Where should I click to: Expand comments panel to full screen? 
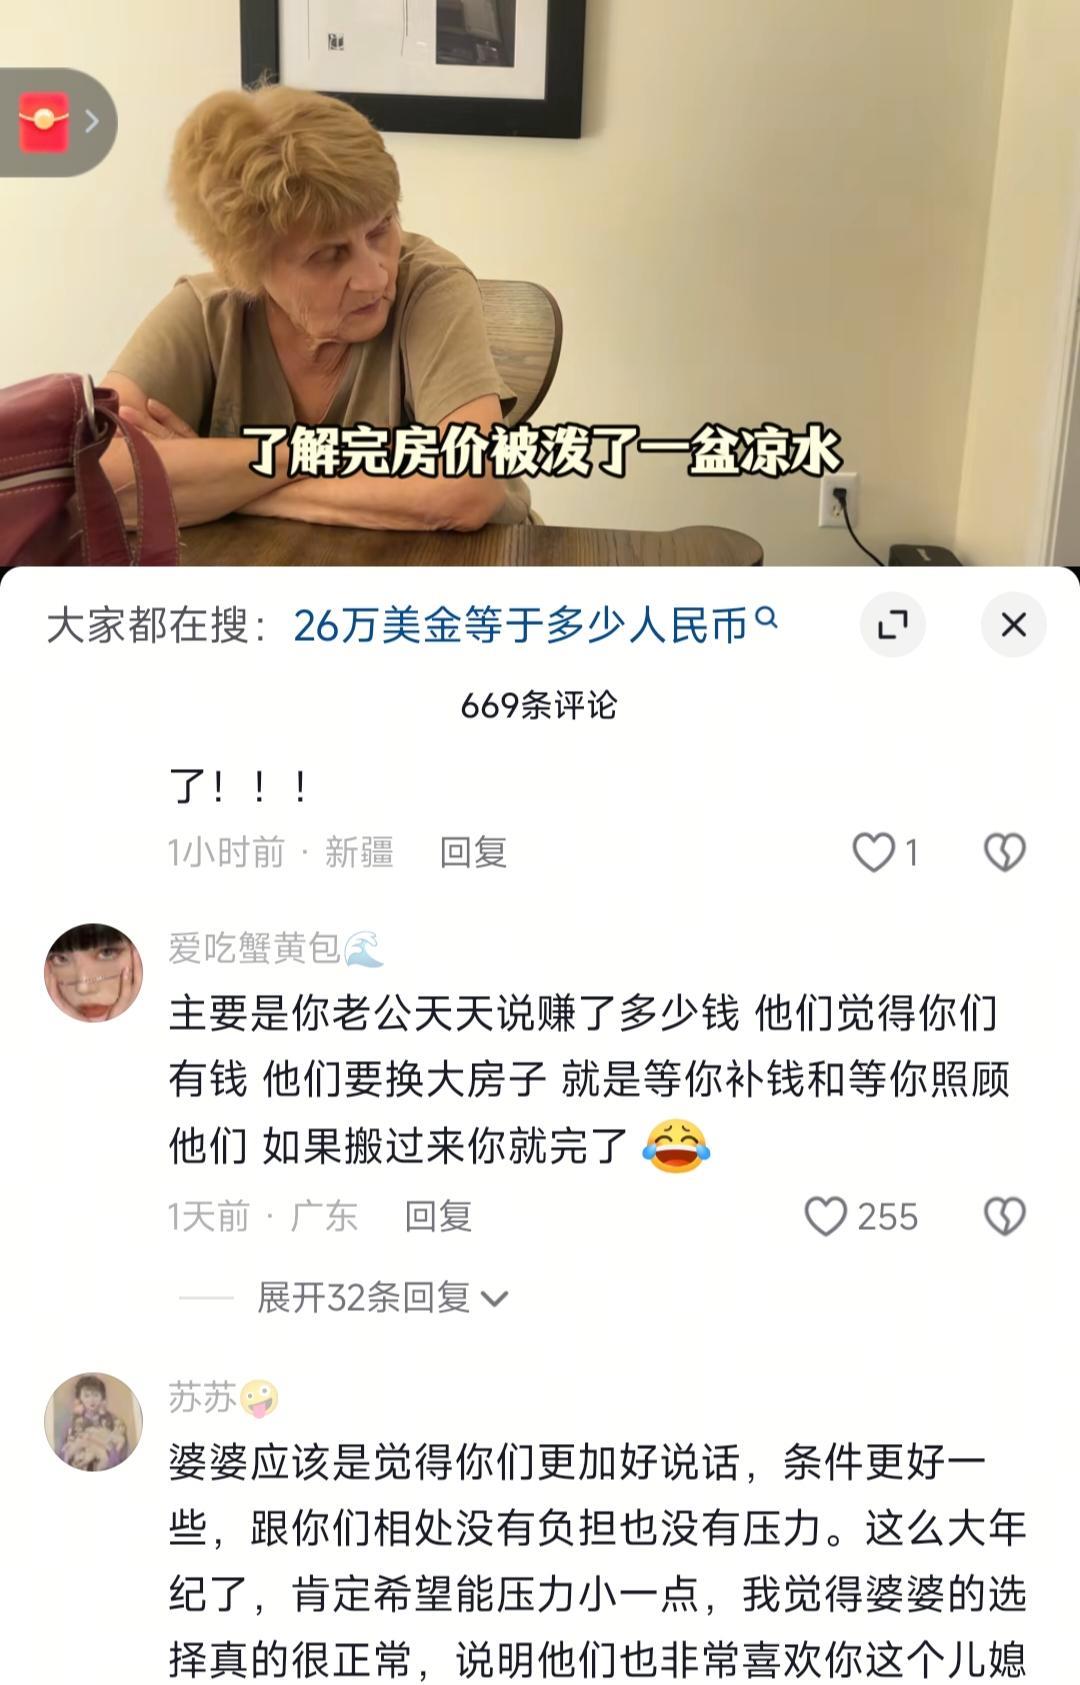892,624
